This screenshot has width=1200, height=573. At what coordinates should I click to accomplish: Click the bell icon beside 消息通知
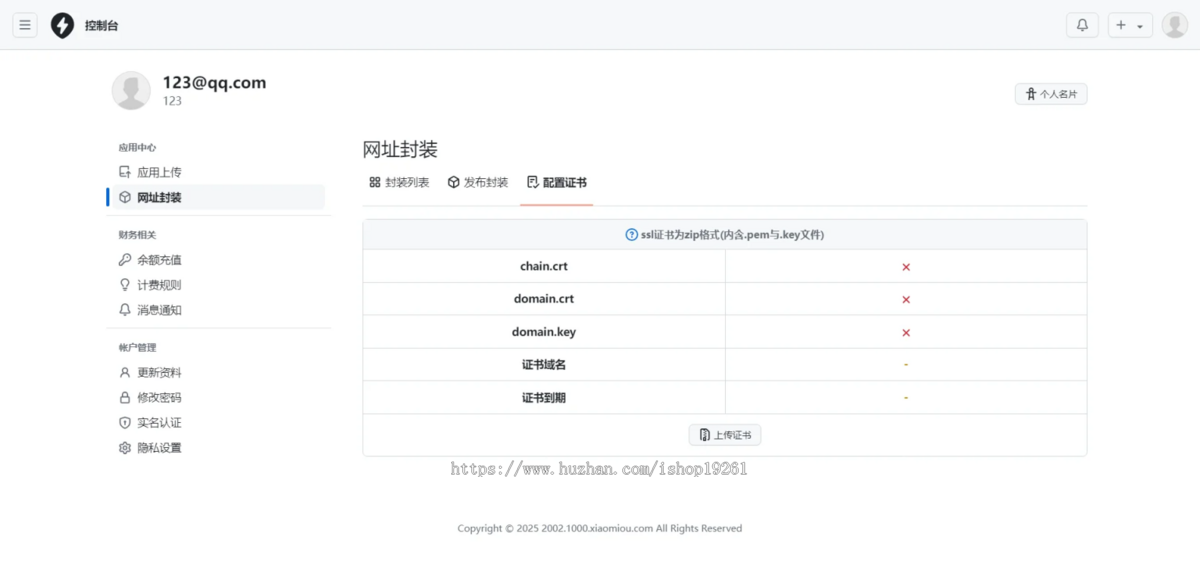125,310
